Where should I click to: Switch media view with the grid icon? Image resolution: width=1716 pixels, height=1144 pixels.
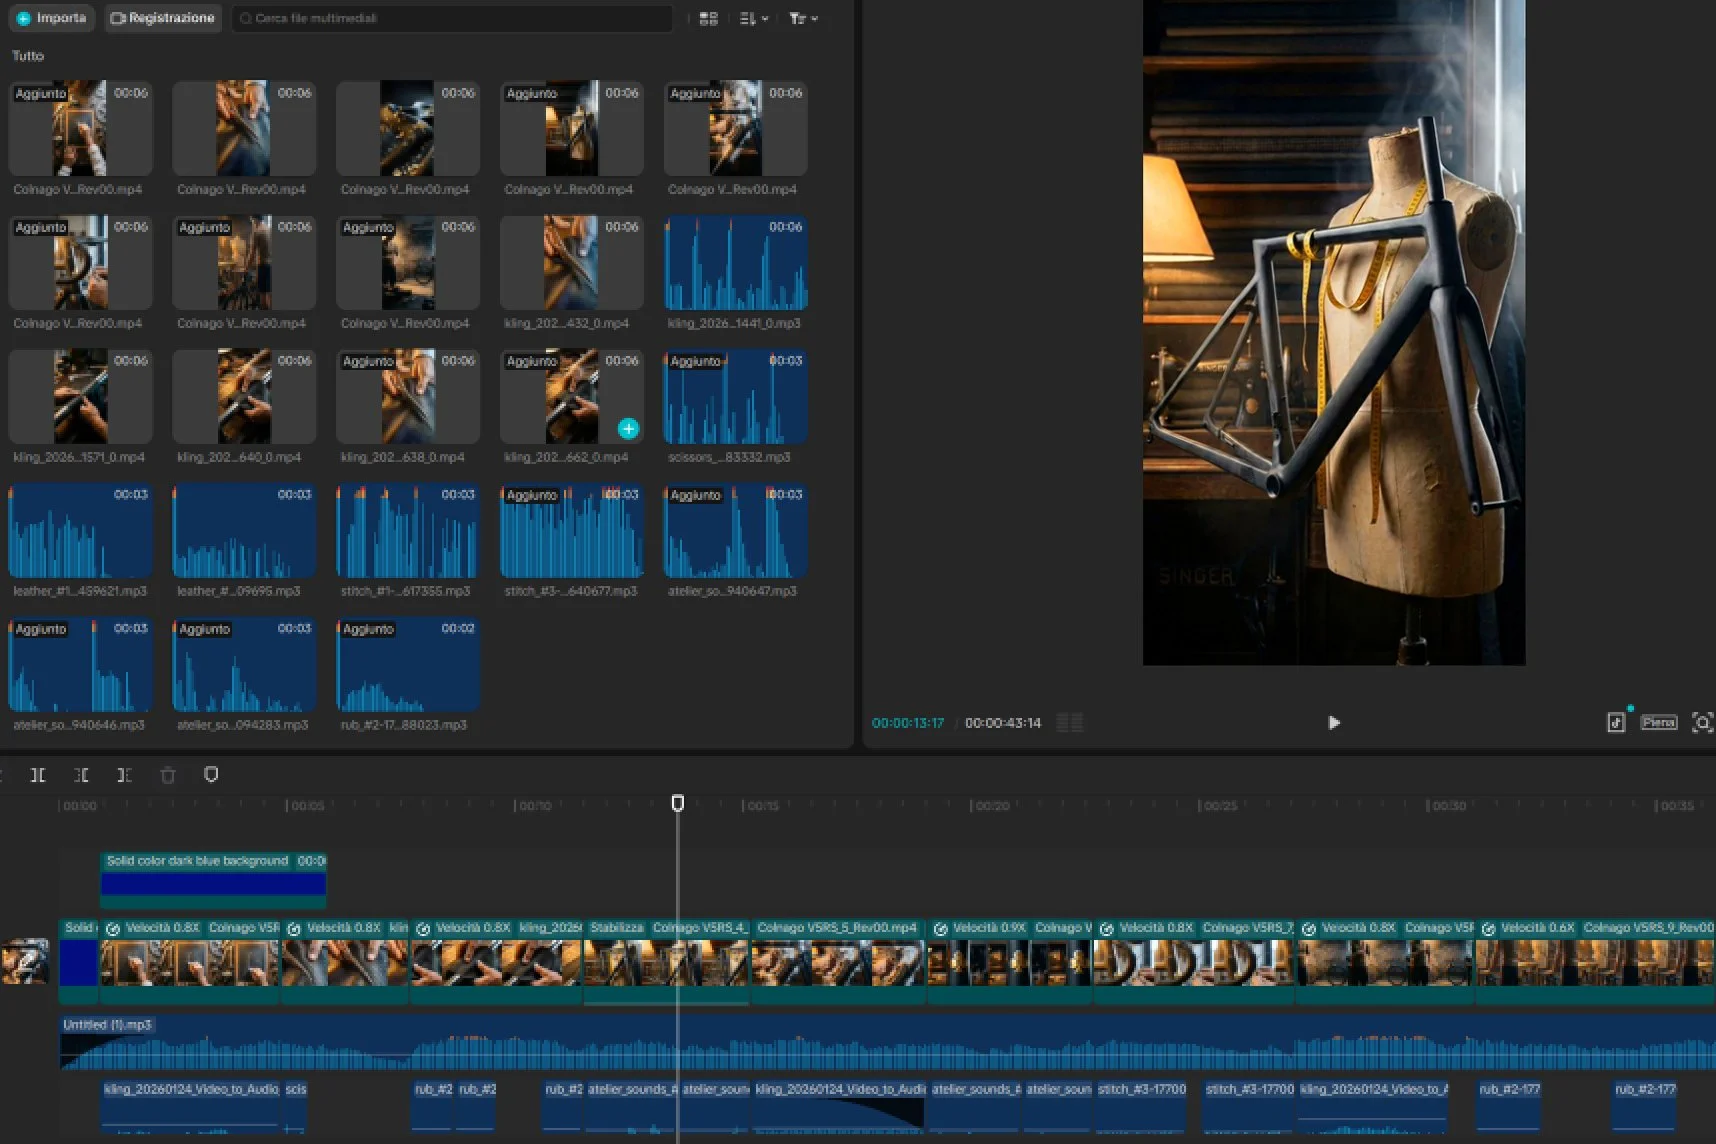(x=708, y=18)
